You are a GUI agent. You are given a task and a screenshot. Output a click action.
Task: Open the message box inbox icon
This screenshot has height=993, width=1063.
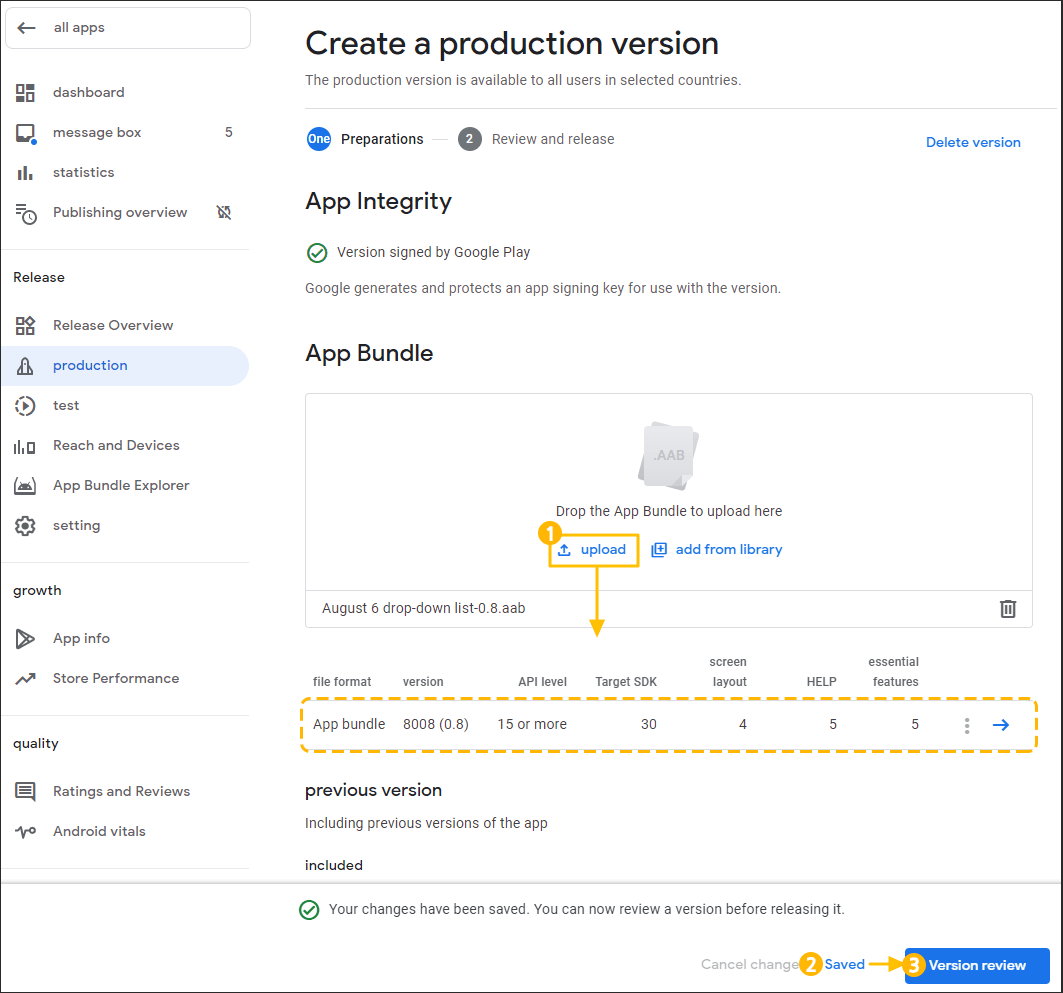click(25, 133)
